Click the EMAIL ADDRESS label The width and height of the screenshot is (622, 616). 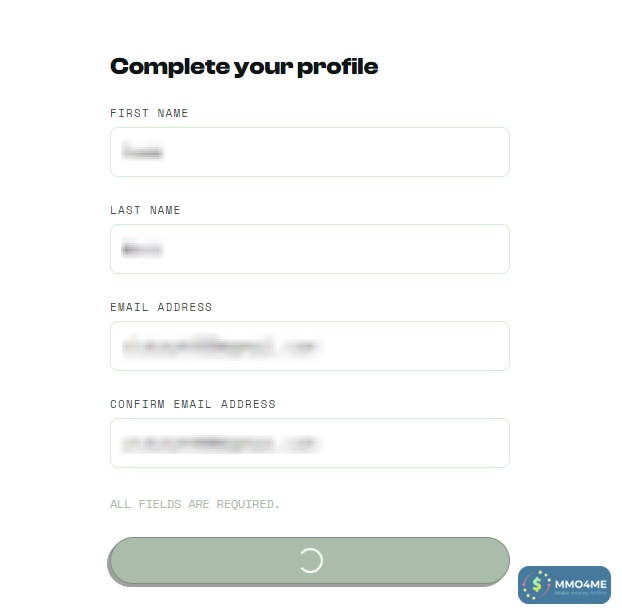pyautogui.click(x=161, y=307)
